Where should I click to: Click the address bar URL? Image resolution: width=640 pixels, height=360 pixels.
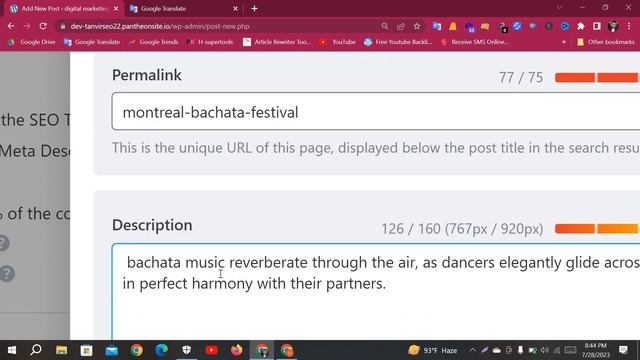point(160,26)
